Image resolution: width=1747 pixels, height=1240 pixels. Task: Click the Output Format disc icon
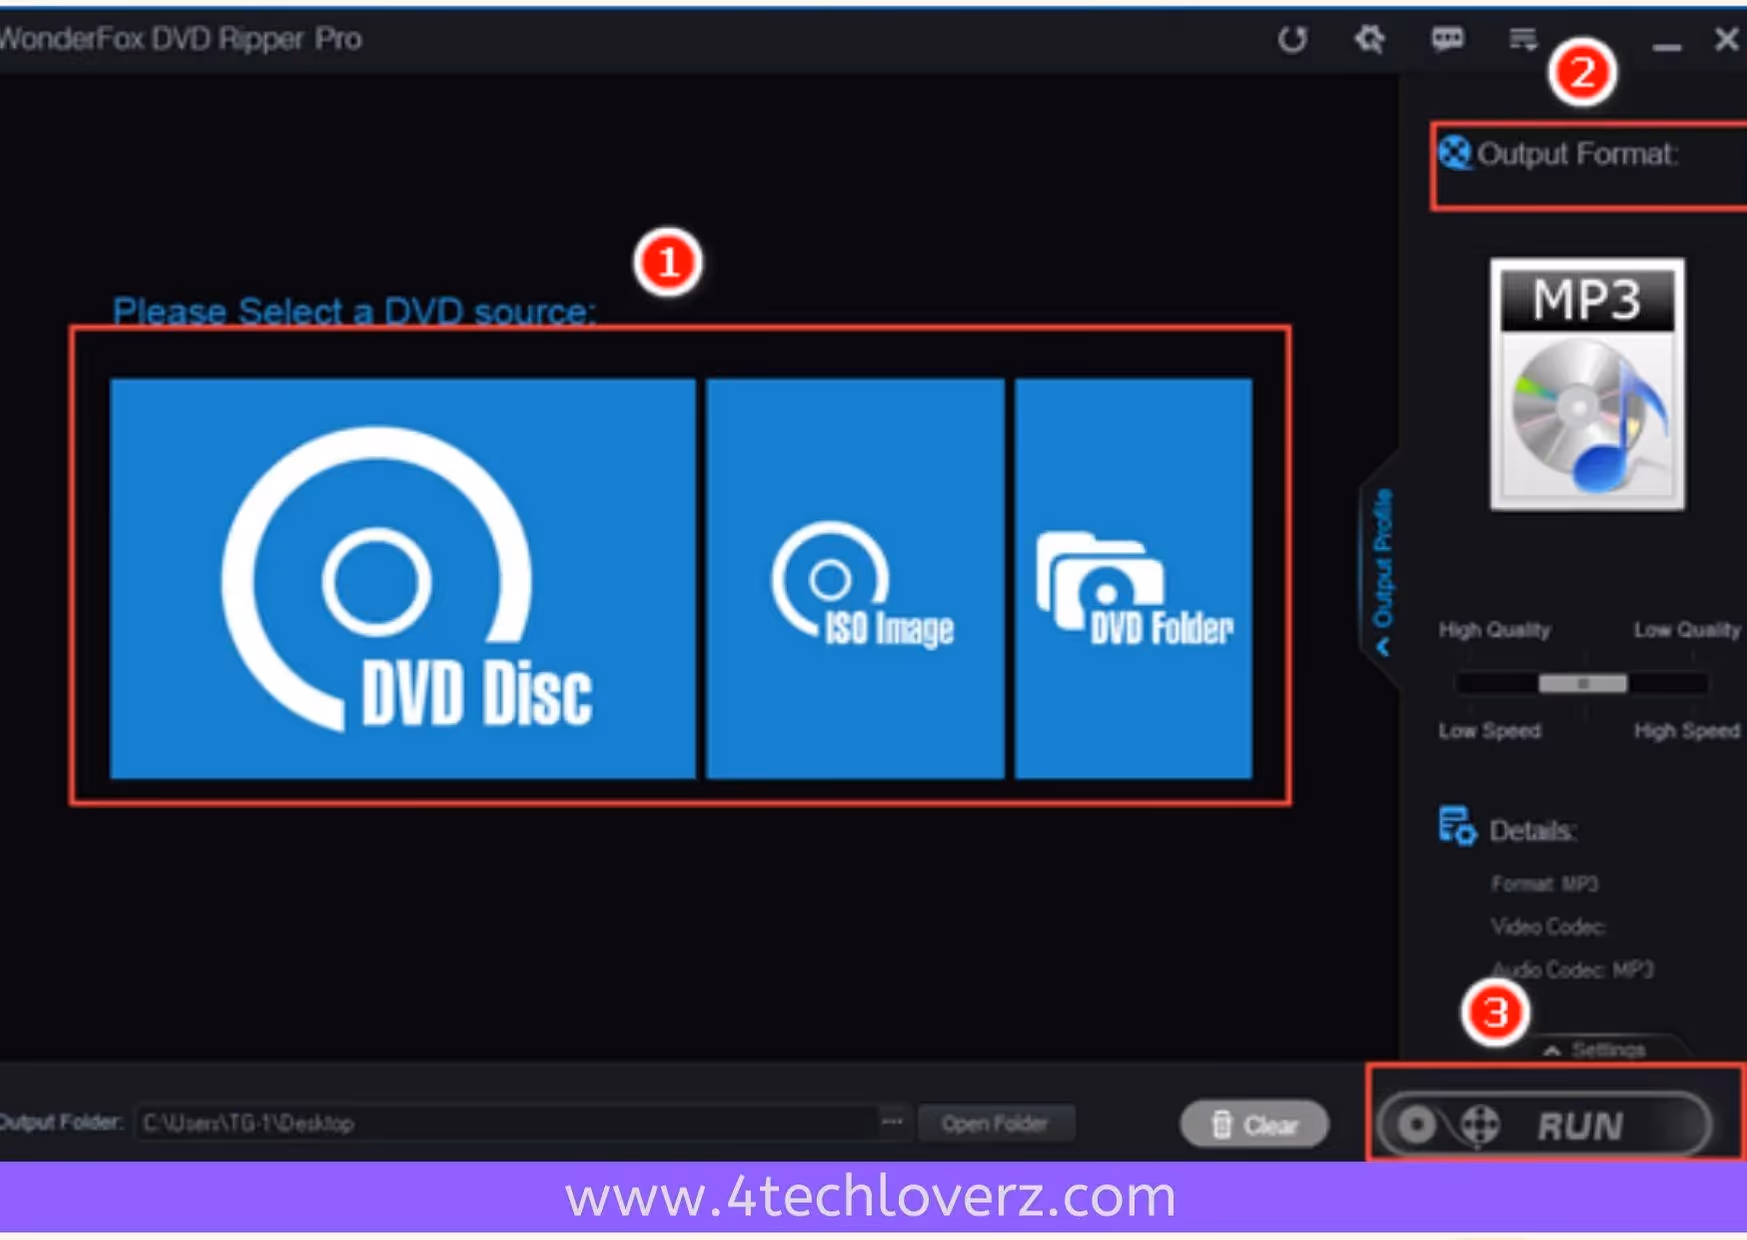1455,154
